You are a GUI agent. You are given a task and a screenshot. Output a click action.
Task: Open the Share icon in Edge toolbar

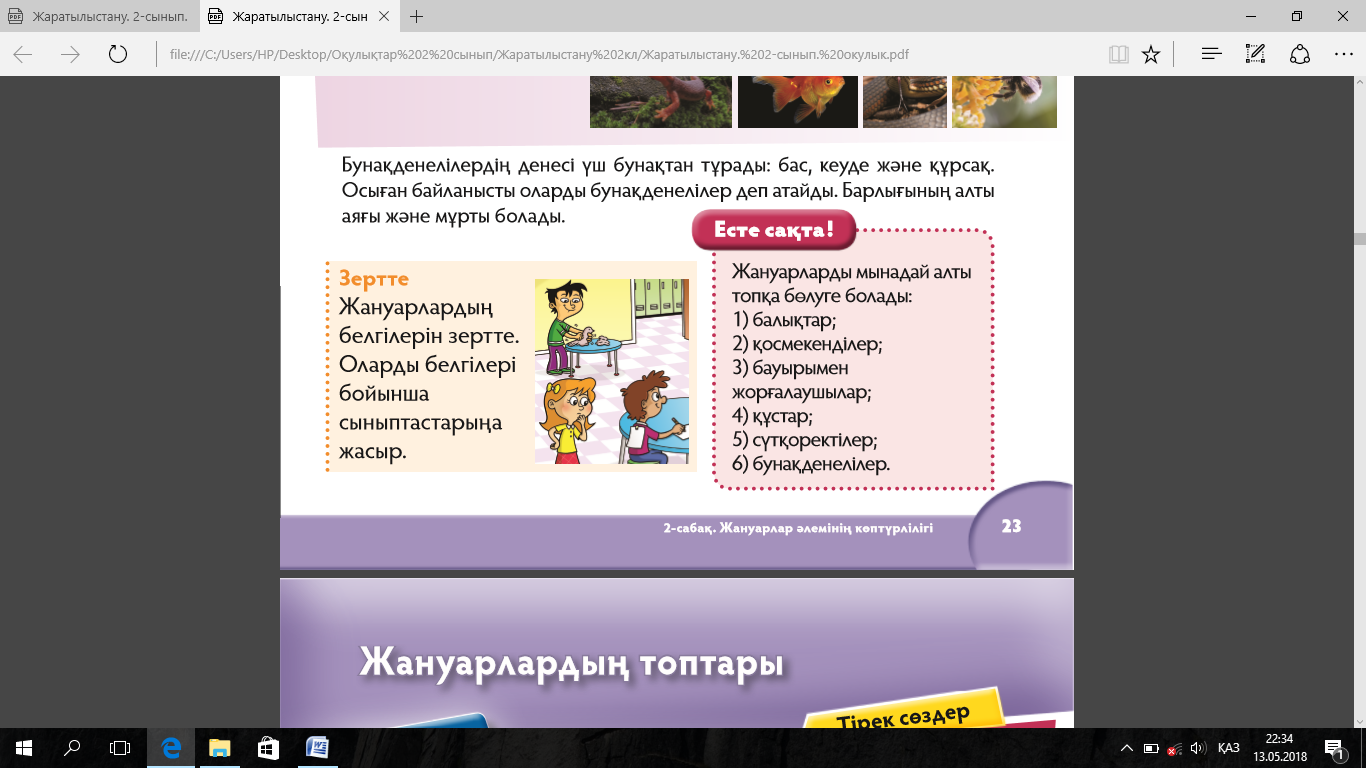(x=1300, y=54)
